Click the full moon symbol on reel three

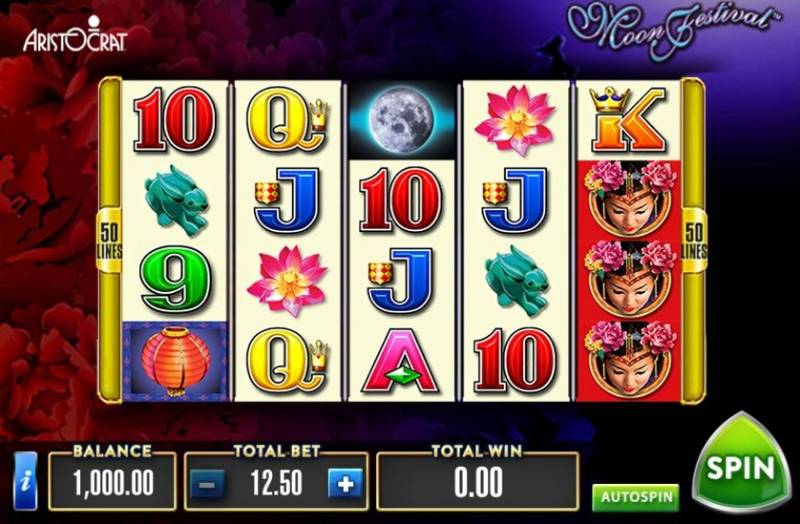coord(402,120)
